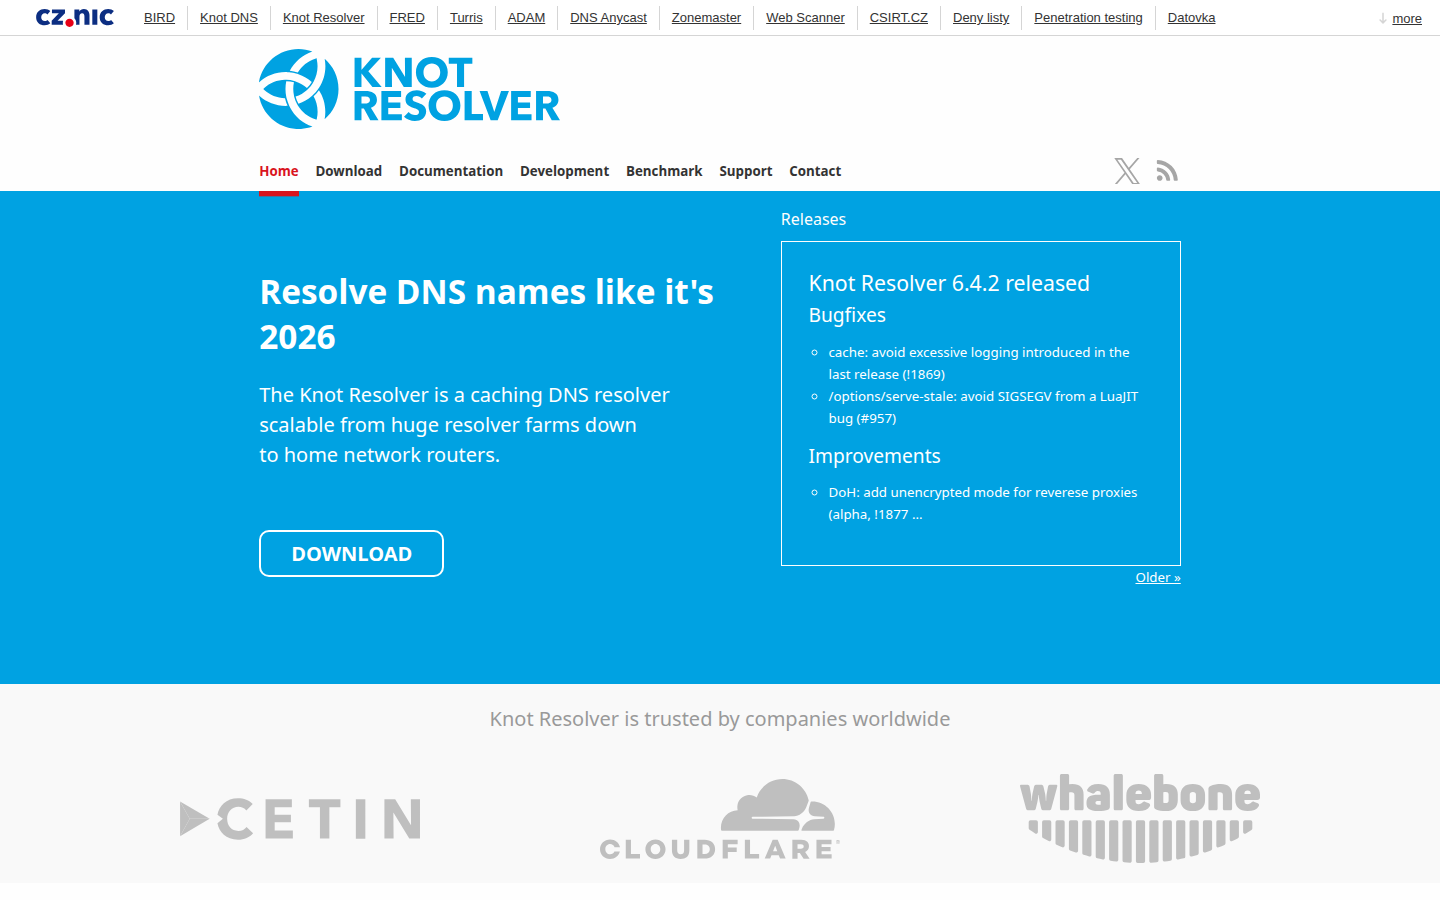This screenshot has height=900, width=1440.
Task: Select the Development menu item
Action: 564,171
